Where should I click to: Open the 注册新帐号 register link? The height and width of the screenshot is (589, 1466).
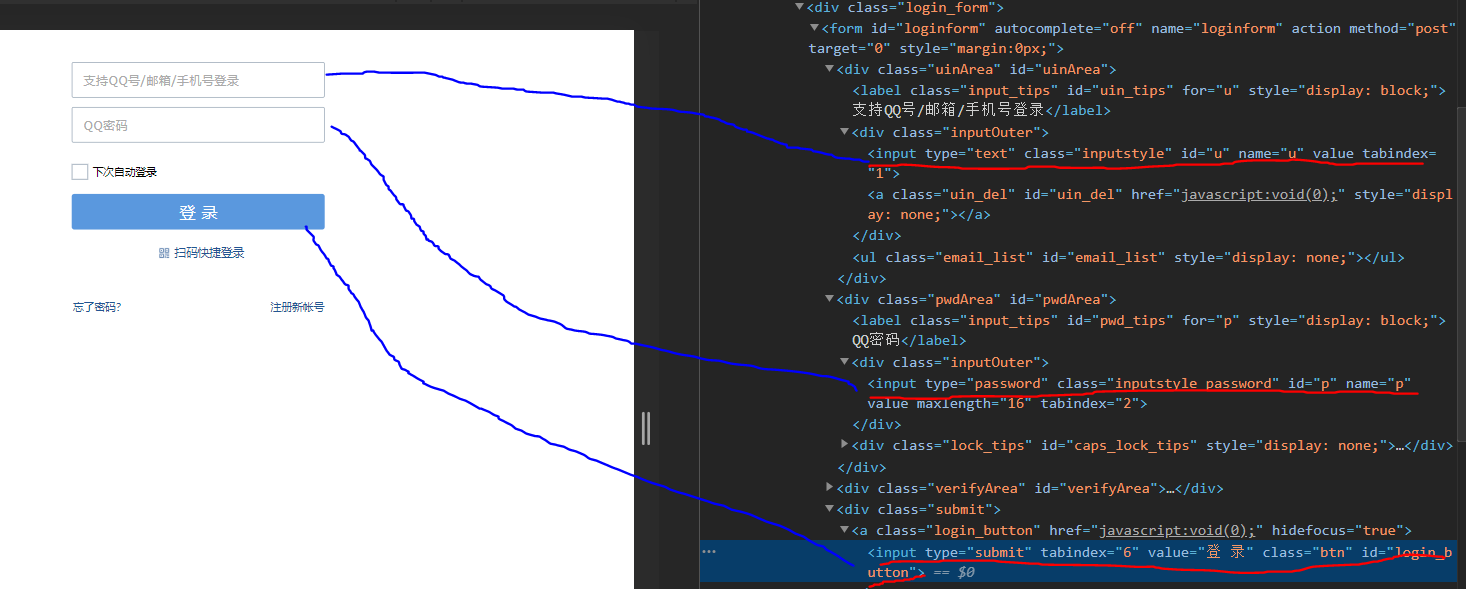[x=297, y=307]
